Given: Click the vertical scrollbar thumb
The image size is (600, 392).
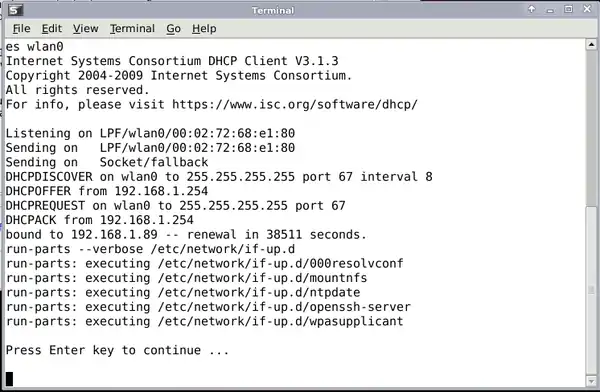Looking at the screenshot, I should 591,291.
